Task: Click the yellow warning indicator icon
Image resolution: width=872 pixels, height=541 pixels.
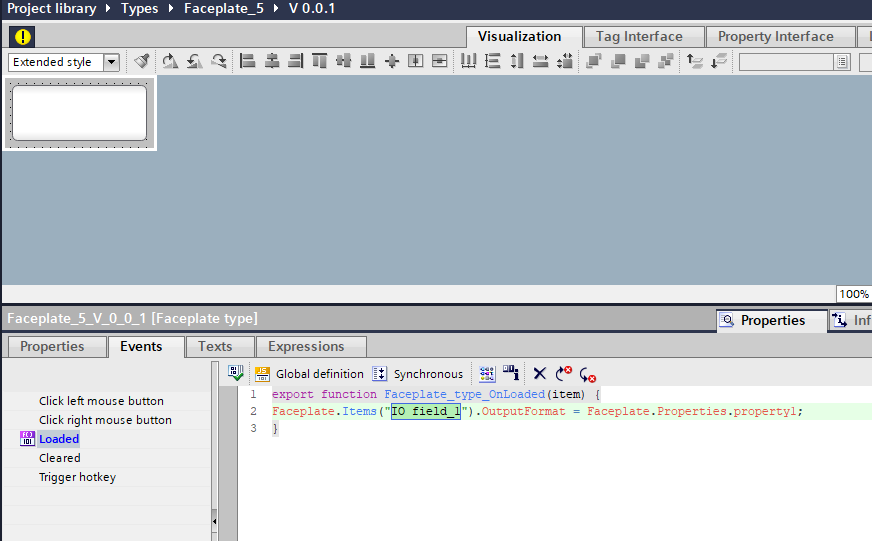Action: tap(22, 37)
